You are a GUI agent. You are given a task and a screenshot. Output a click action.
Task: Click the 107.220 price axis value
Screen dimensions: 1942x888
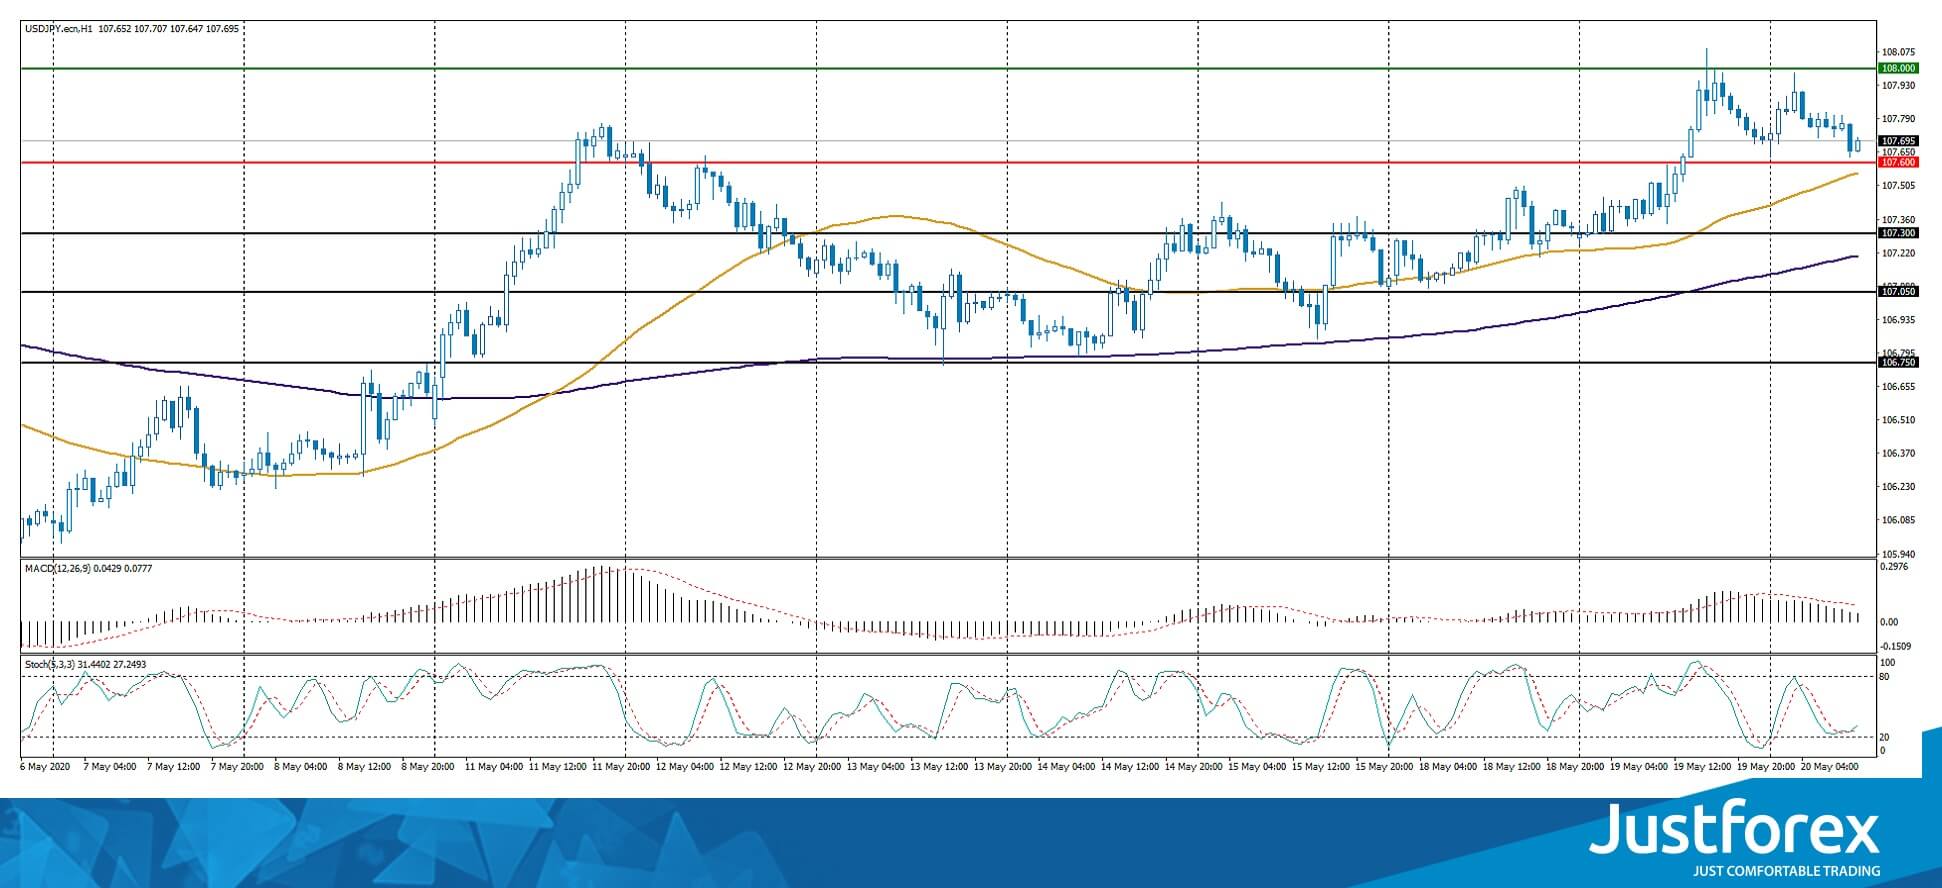1898,253
